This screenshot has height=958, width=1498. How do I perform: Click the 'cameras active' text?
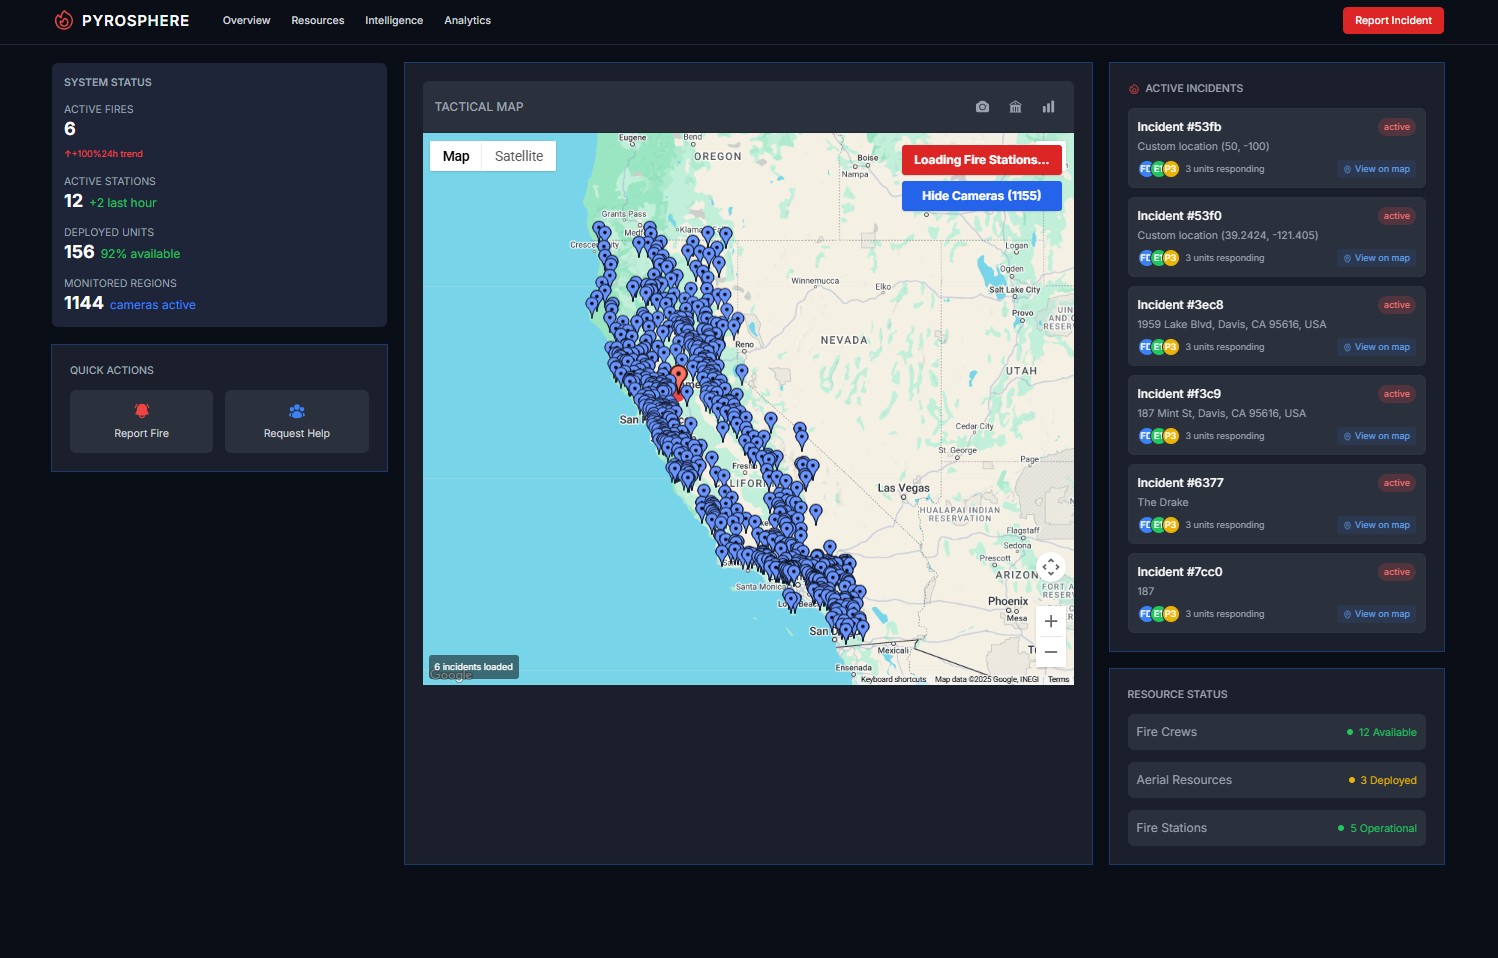(x=153, y=305)
